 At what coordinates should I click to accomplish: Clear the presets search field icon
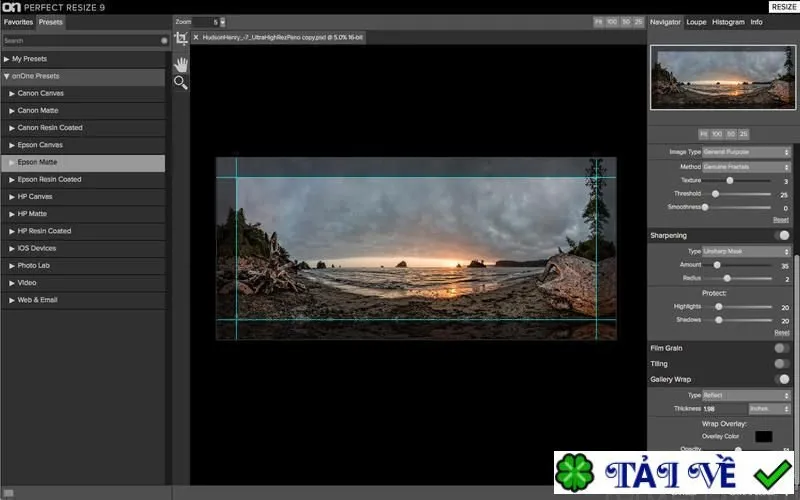164,41
